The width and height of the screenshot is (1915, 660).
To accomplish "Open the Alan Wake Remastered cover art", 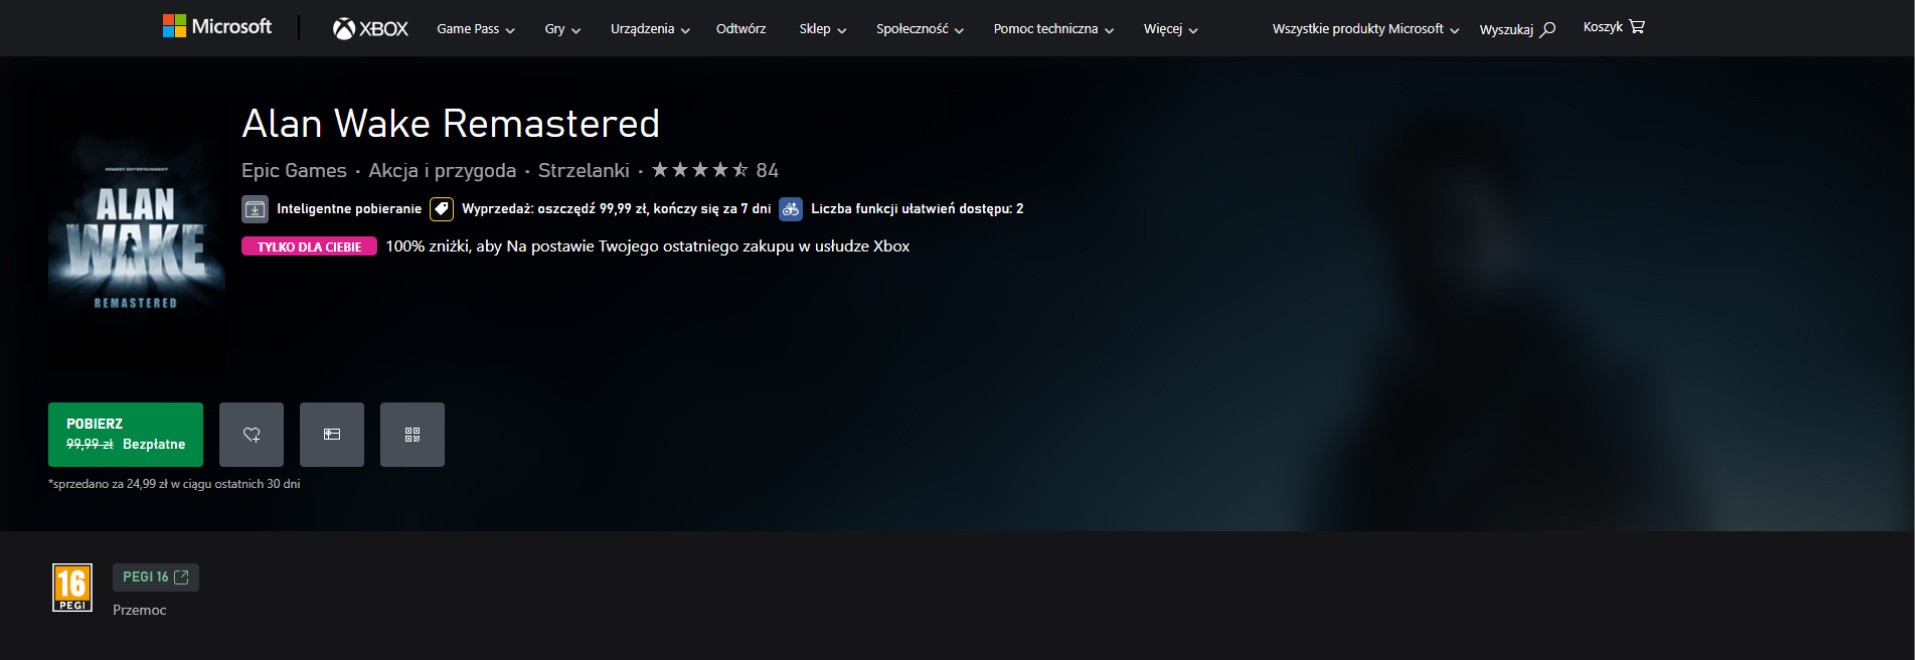I will 136,237.
